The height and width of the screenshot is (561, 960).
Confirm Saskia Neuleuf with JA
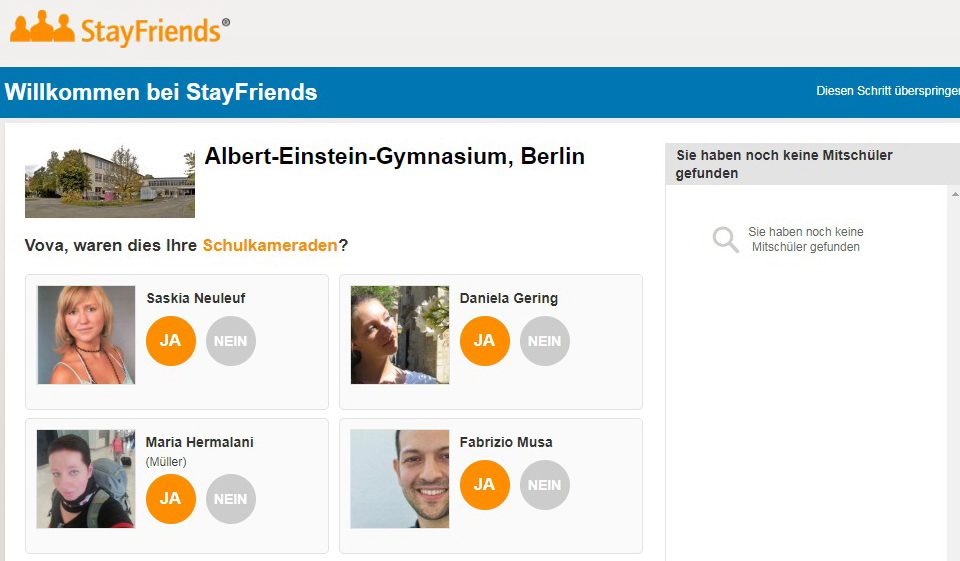(x=171, y=341)
